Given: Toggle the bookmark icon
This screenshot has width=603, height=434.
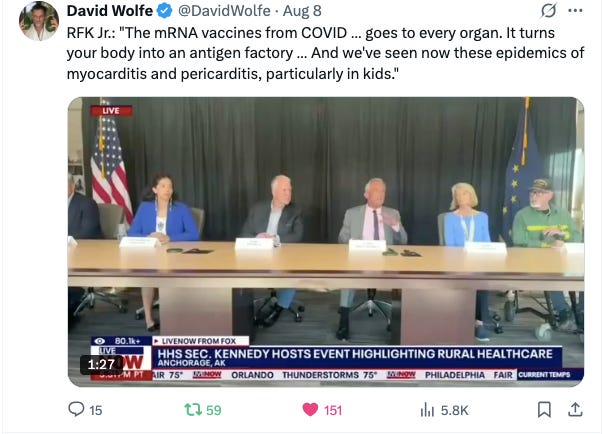Looking at the screenshot, I should (x=544, y=410).
